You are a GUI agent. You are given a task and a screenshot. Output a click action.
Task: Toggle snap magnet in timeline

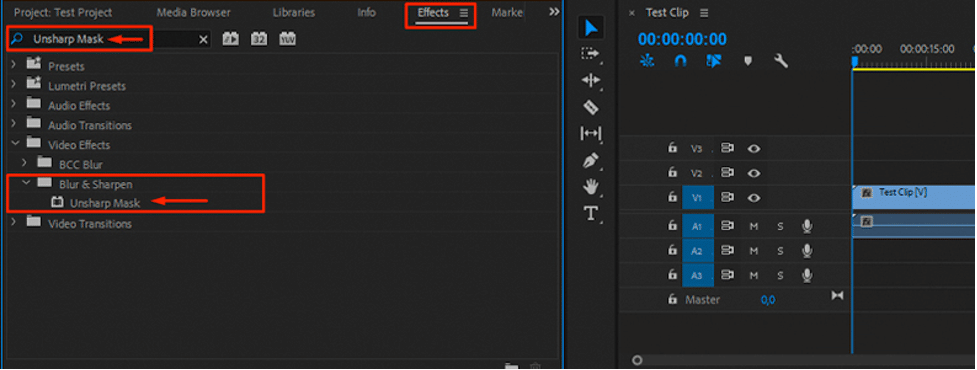click(x=680, y=60)
